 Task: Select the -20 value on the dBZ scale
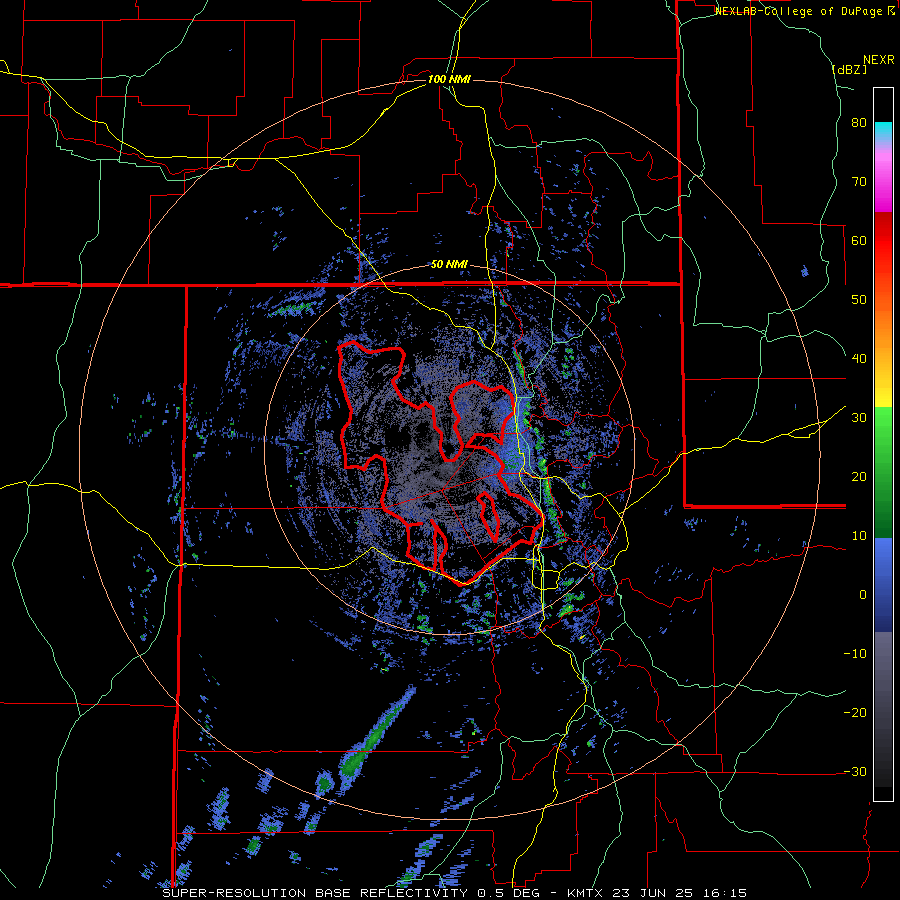[x=855, y=713]
